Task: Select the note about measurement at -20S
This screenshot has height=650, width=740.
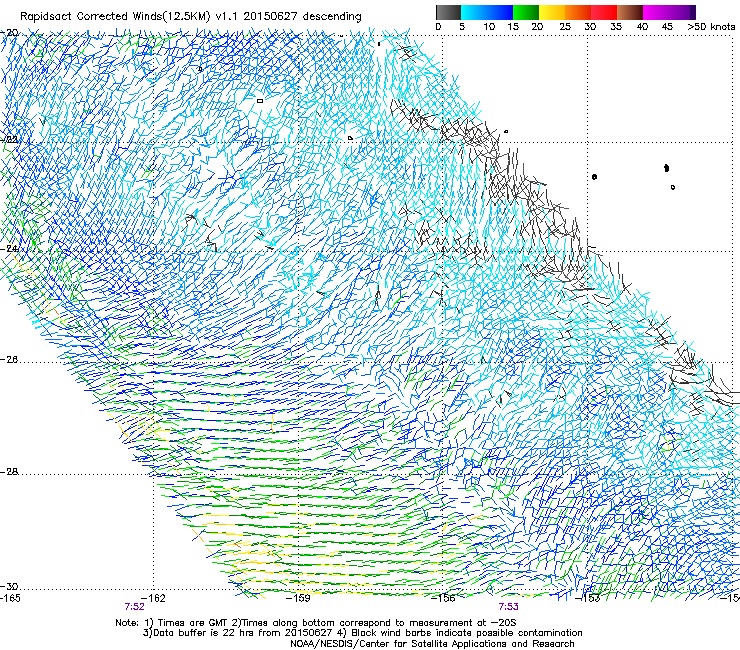Action: (374, 623)
